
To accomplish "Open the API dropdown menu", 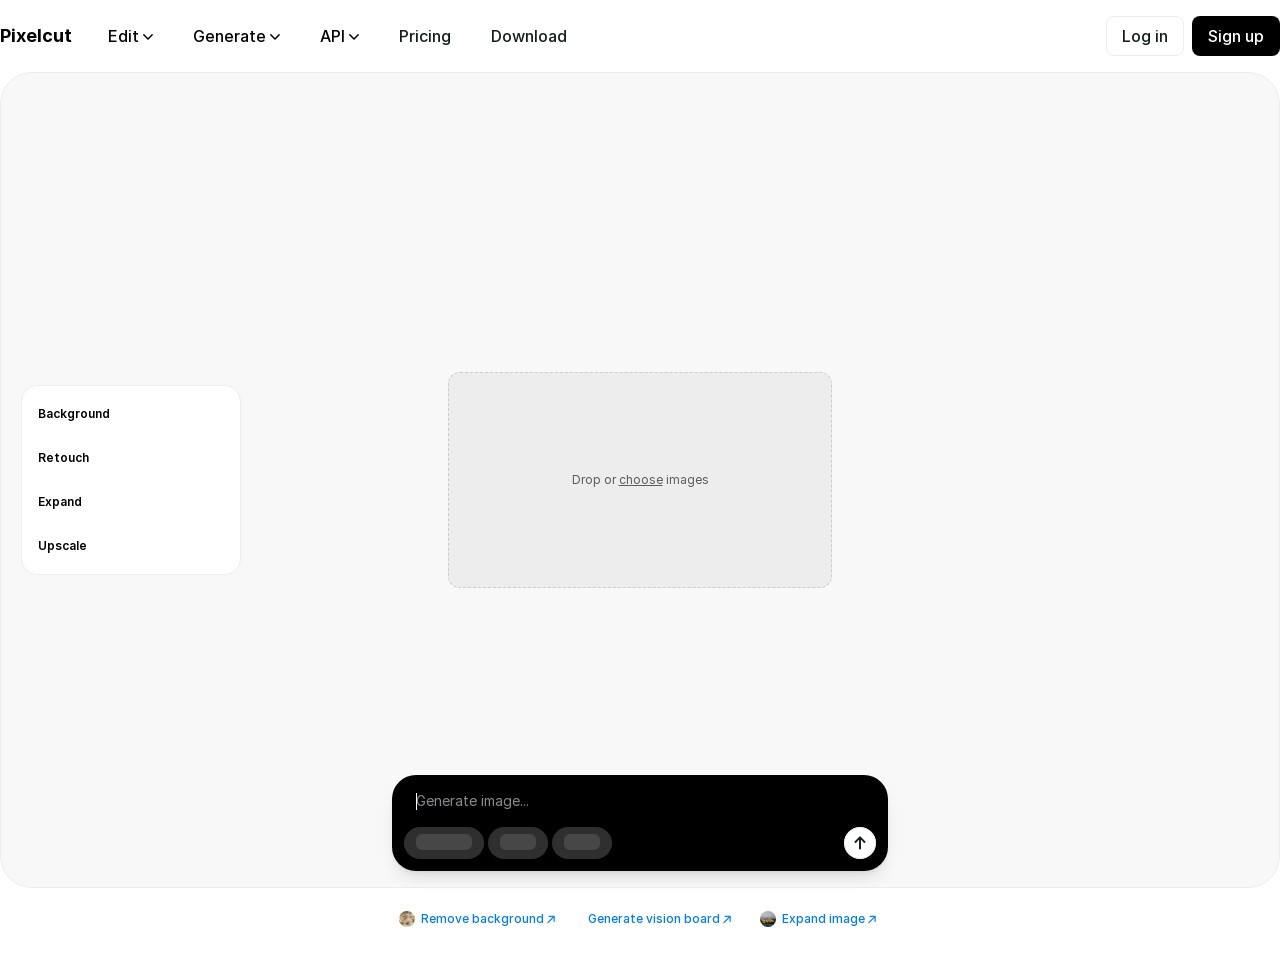I will (x=339, y=36).
